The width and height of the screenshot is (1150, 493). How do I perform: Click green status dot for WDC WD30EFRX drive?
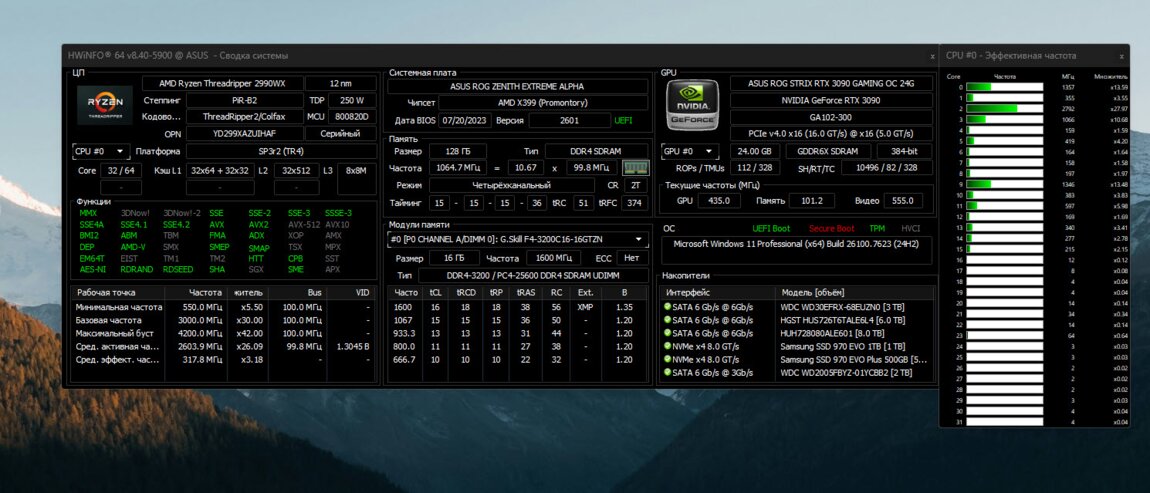coord(668,306)
